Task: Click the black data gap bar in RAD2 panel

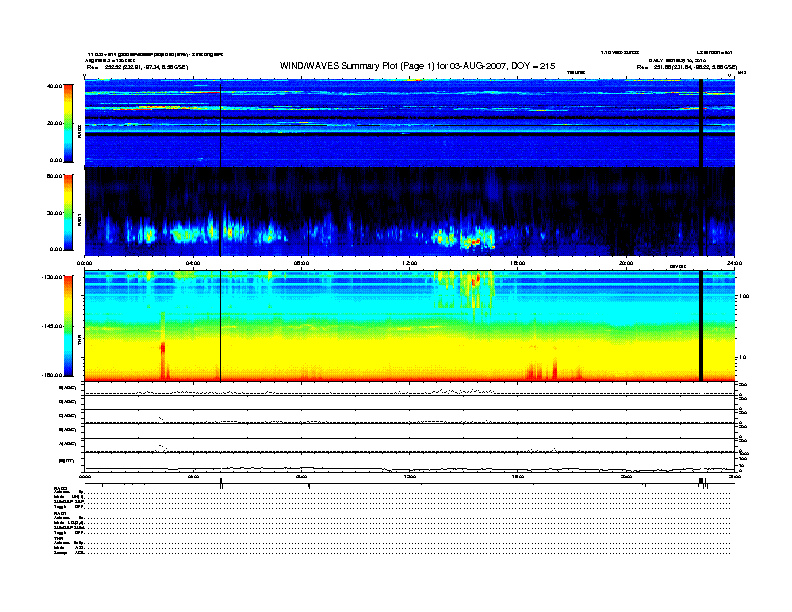Action: point(701,123)
